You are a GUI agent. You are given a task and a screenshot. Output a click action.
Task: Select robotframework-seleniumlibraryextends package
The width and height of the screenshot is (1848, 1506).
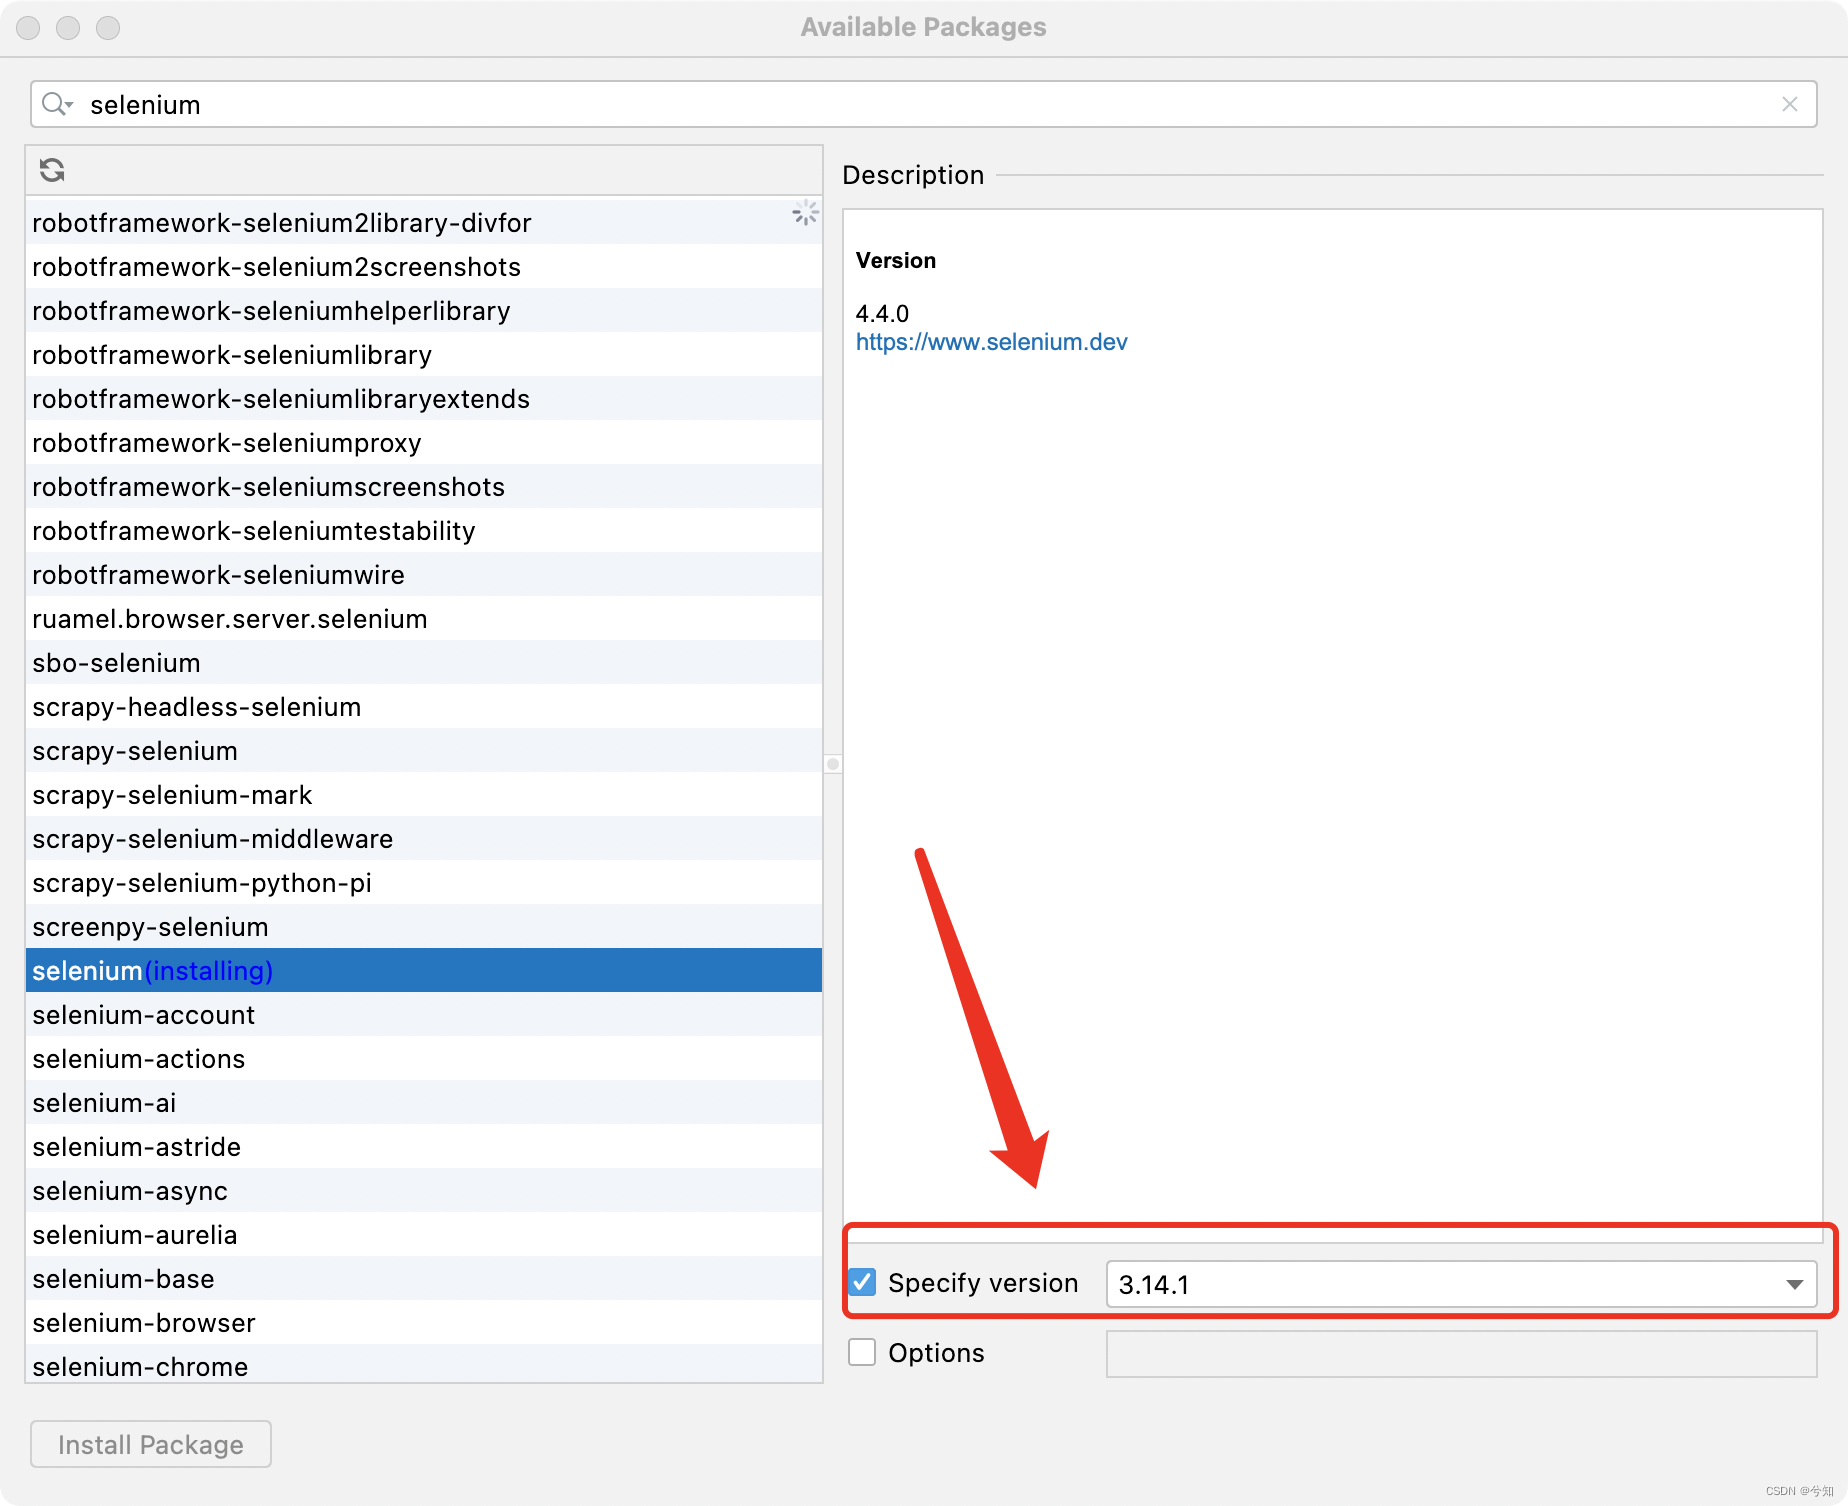point(424,398)
